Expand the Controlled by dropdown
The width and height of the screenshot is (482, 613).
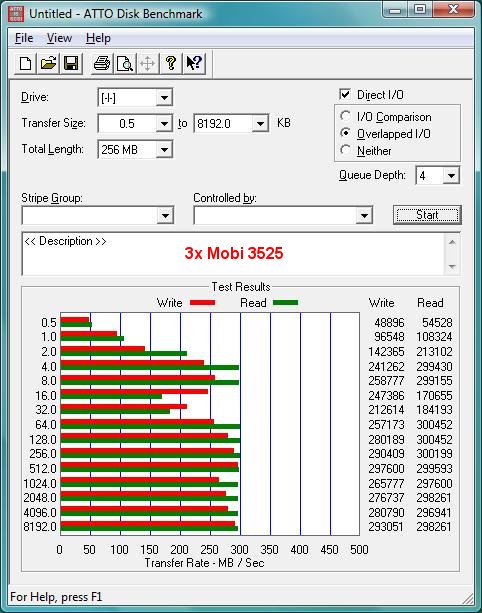point(364,215)
